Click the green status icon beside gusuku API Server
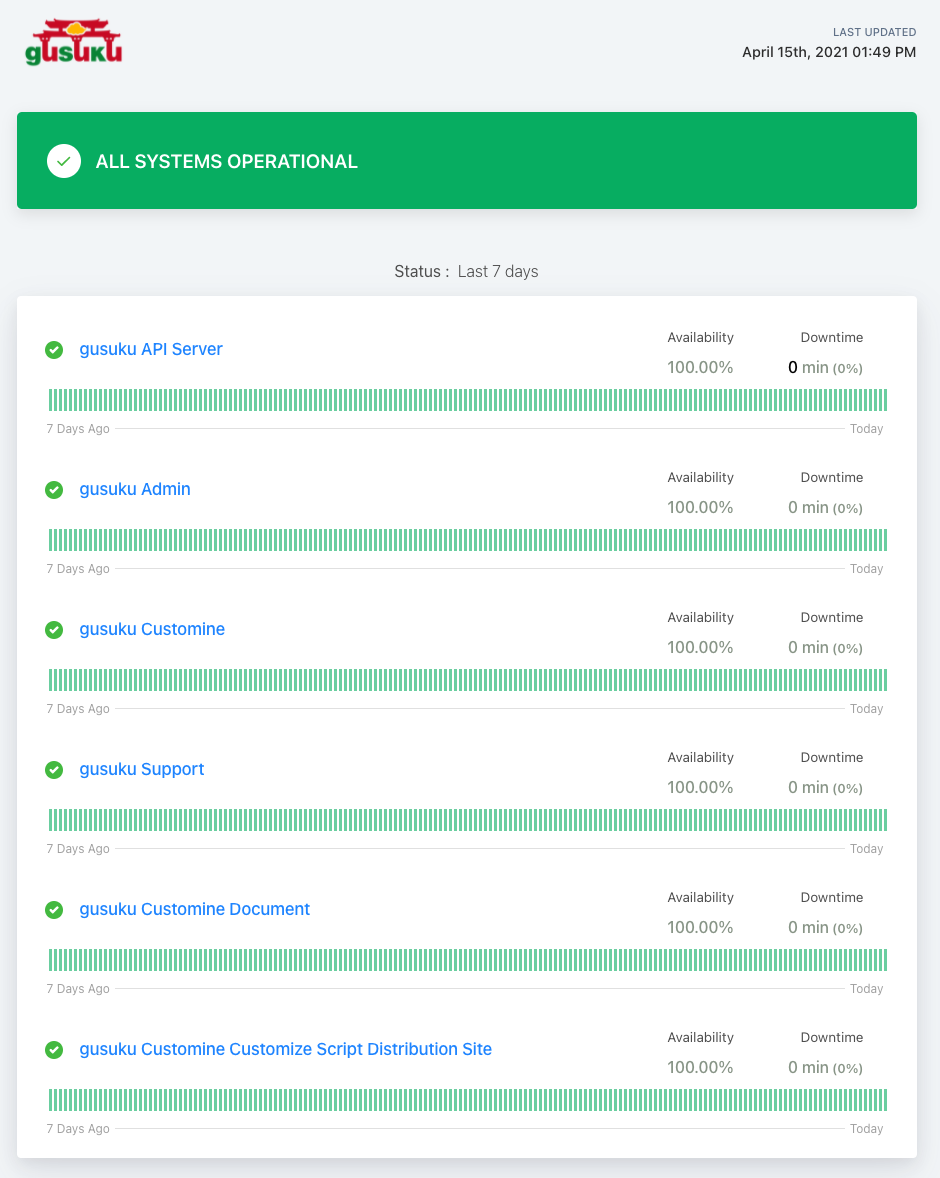The image size is (940, 1178). (54, 350)
